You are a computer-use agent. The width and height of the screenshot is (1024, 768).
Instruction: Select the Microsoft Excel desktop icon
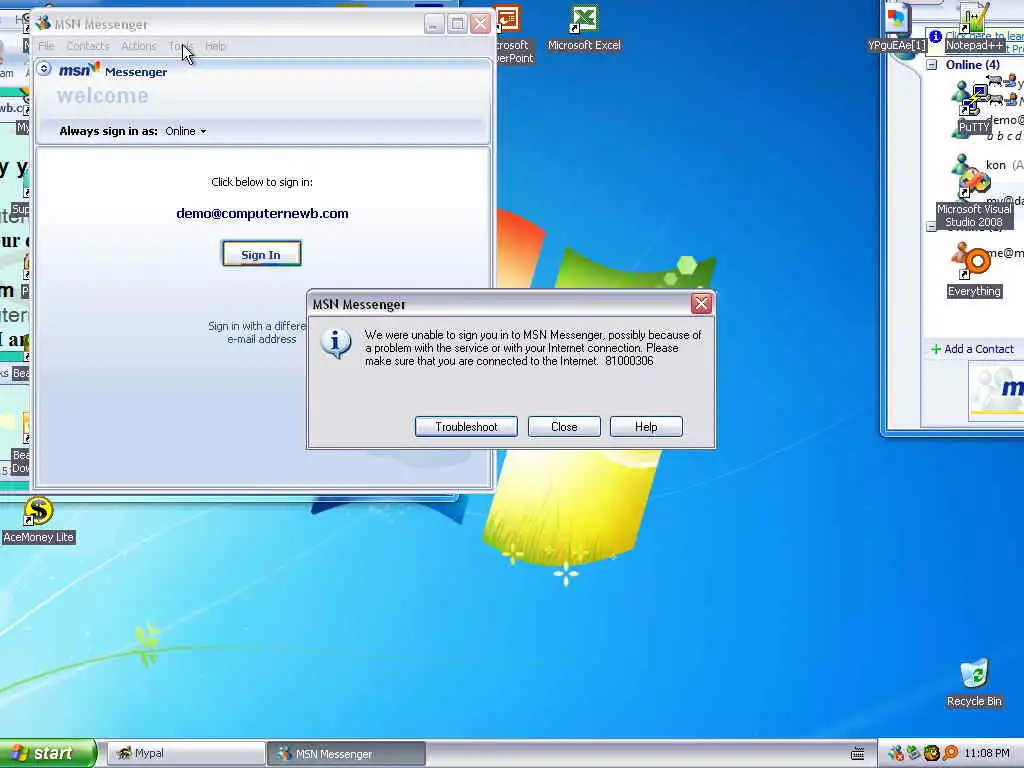coord(584,28)
